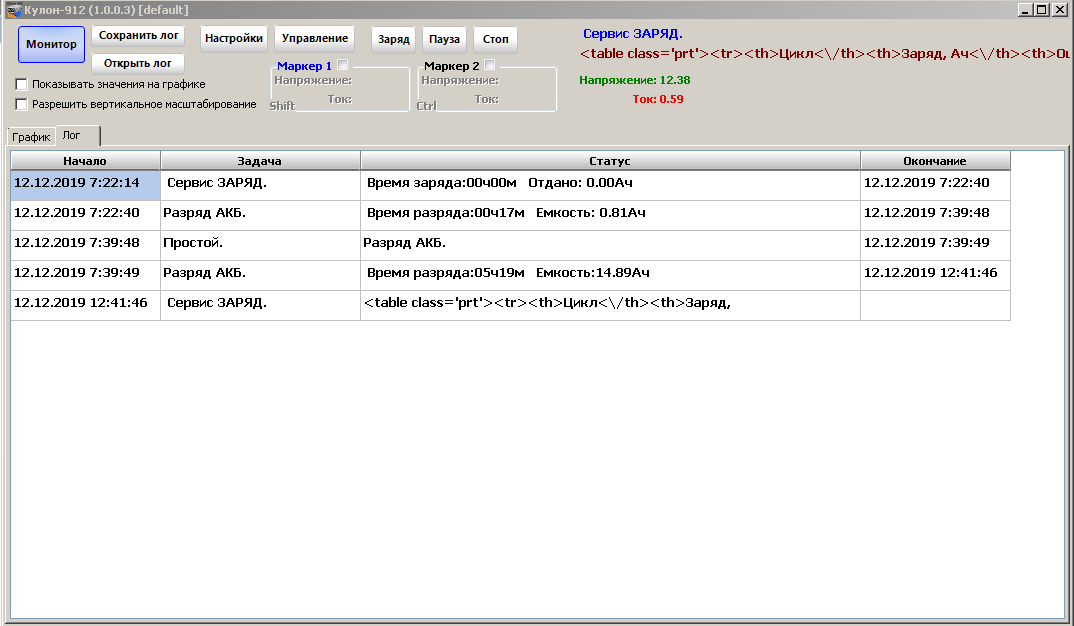Switch to the График tab
The image size is (1074, 626).
click(31, 137)
